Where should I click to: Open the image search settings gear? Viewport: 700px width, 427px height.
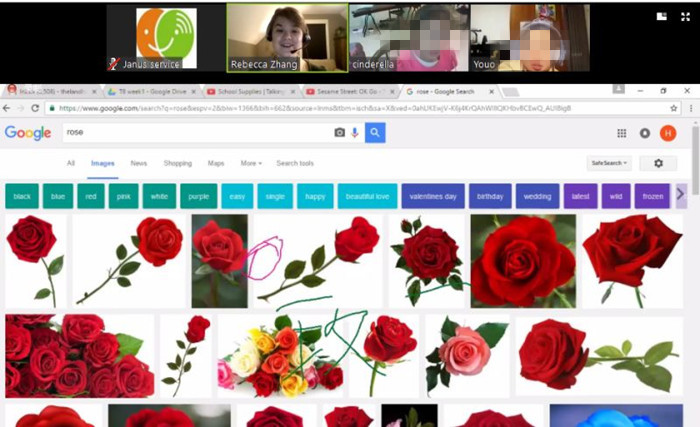(658, 163)
